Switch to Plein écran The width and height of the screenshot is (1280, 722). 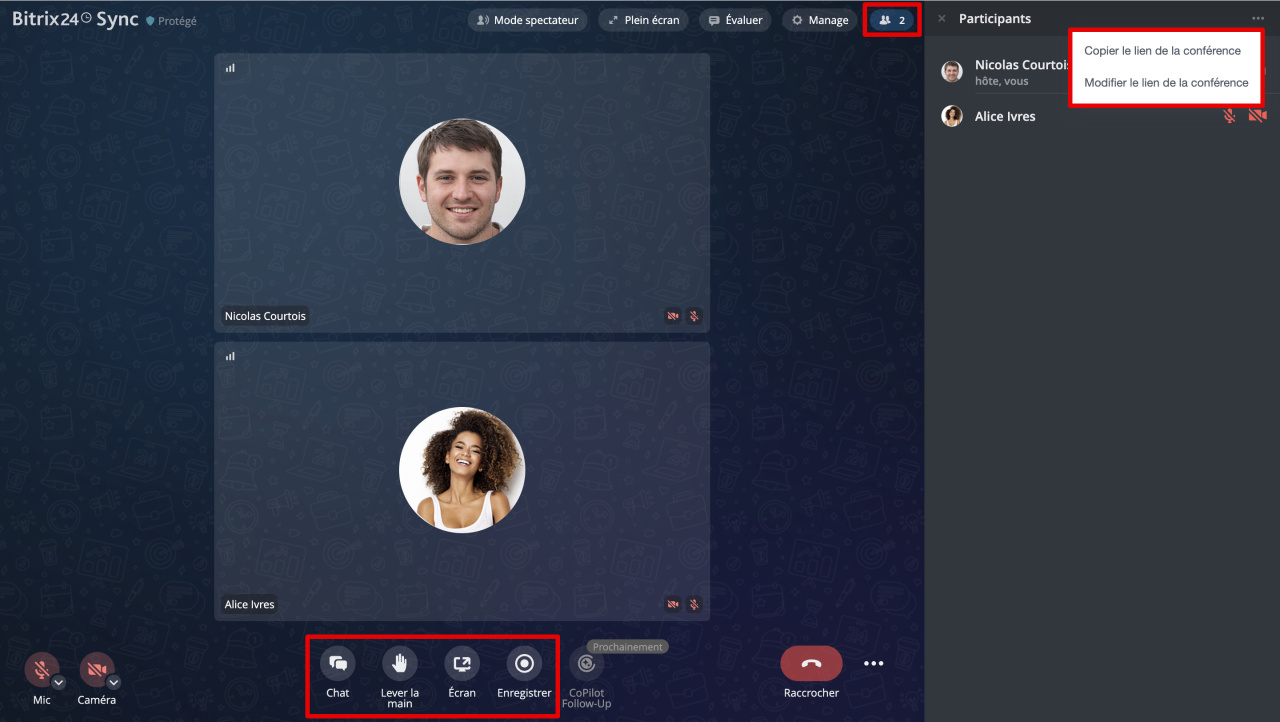[643, 20]
